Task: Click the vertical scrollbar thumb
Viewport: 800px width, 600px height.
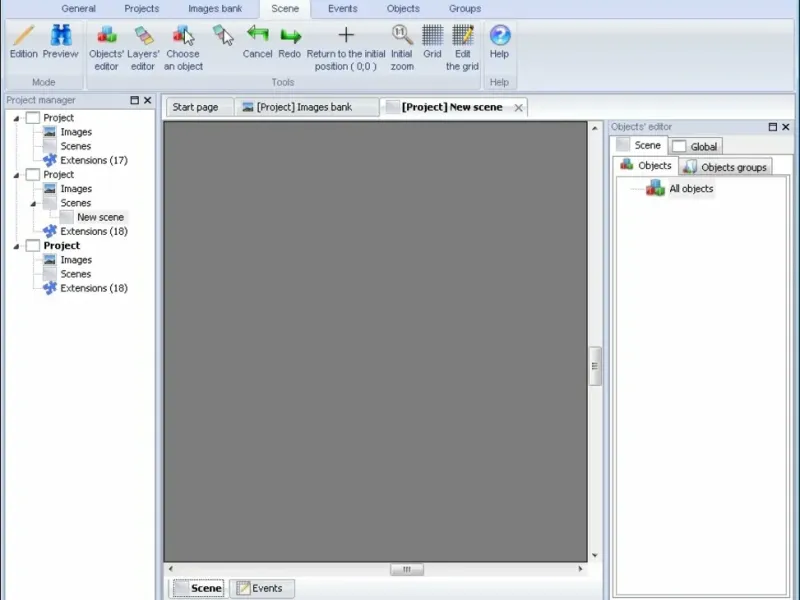Action: point(595,366)
